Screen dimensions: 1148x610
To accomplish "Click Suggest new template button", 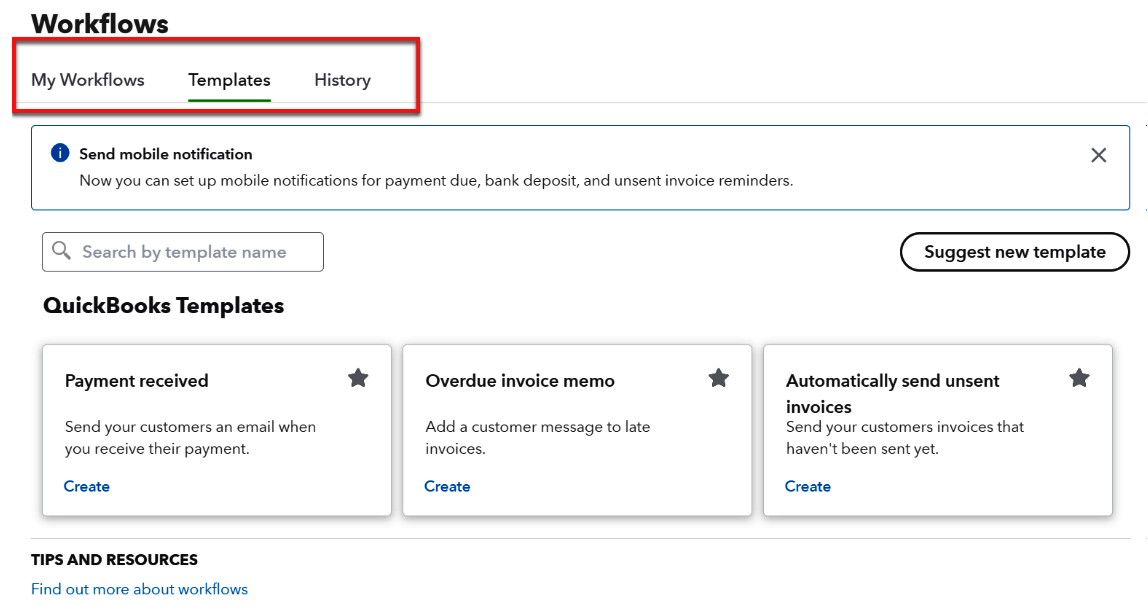I will point(1015,252).
